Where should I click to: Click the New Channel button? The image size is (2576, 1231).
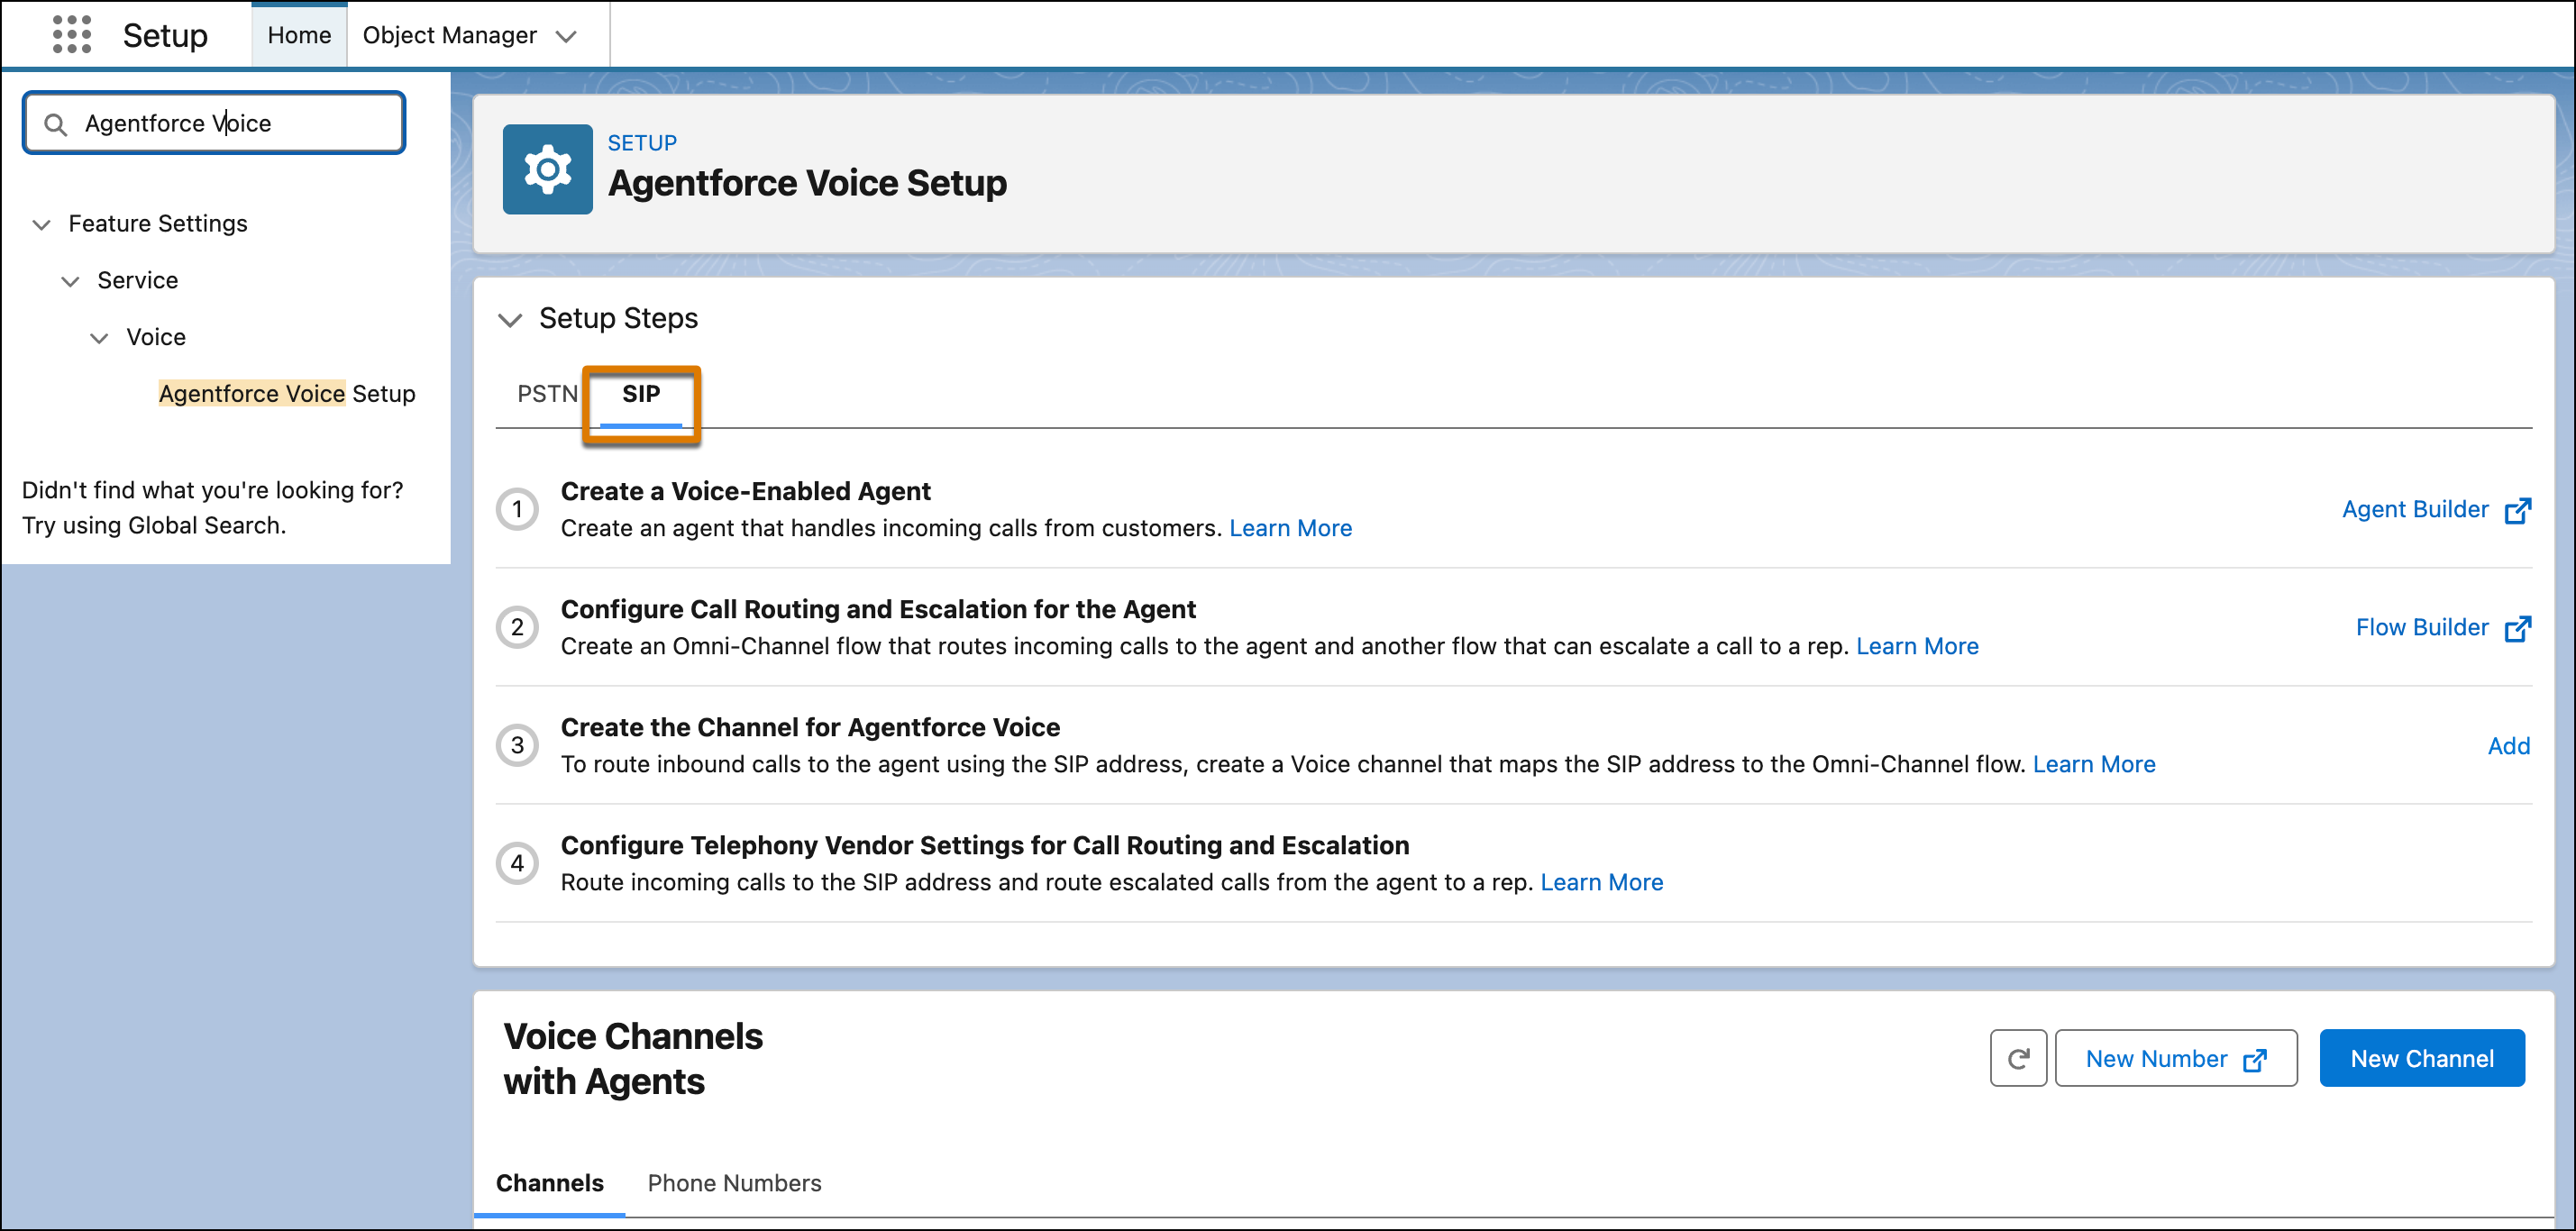[2422, 1058]
